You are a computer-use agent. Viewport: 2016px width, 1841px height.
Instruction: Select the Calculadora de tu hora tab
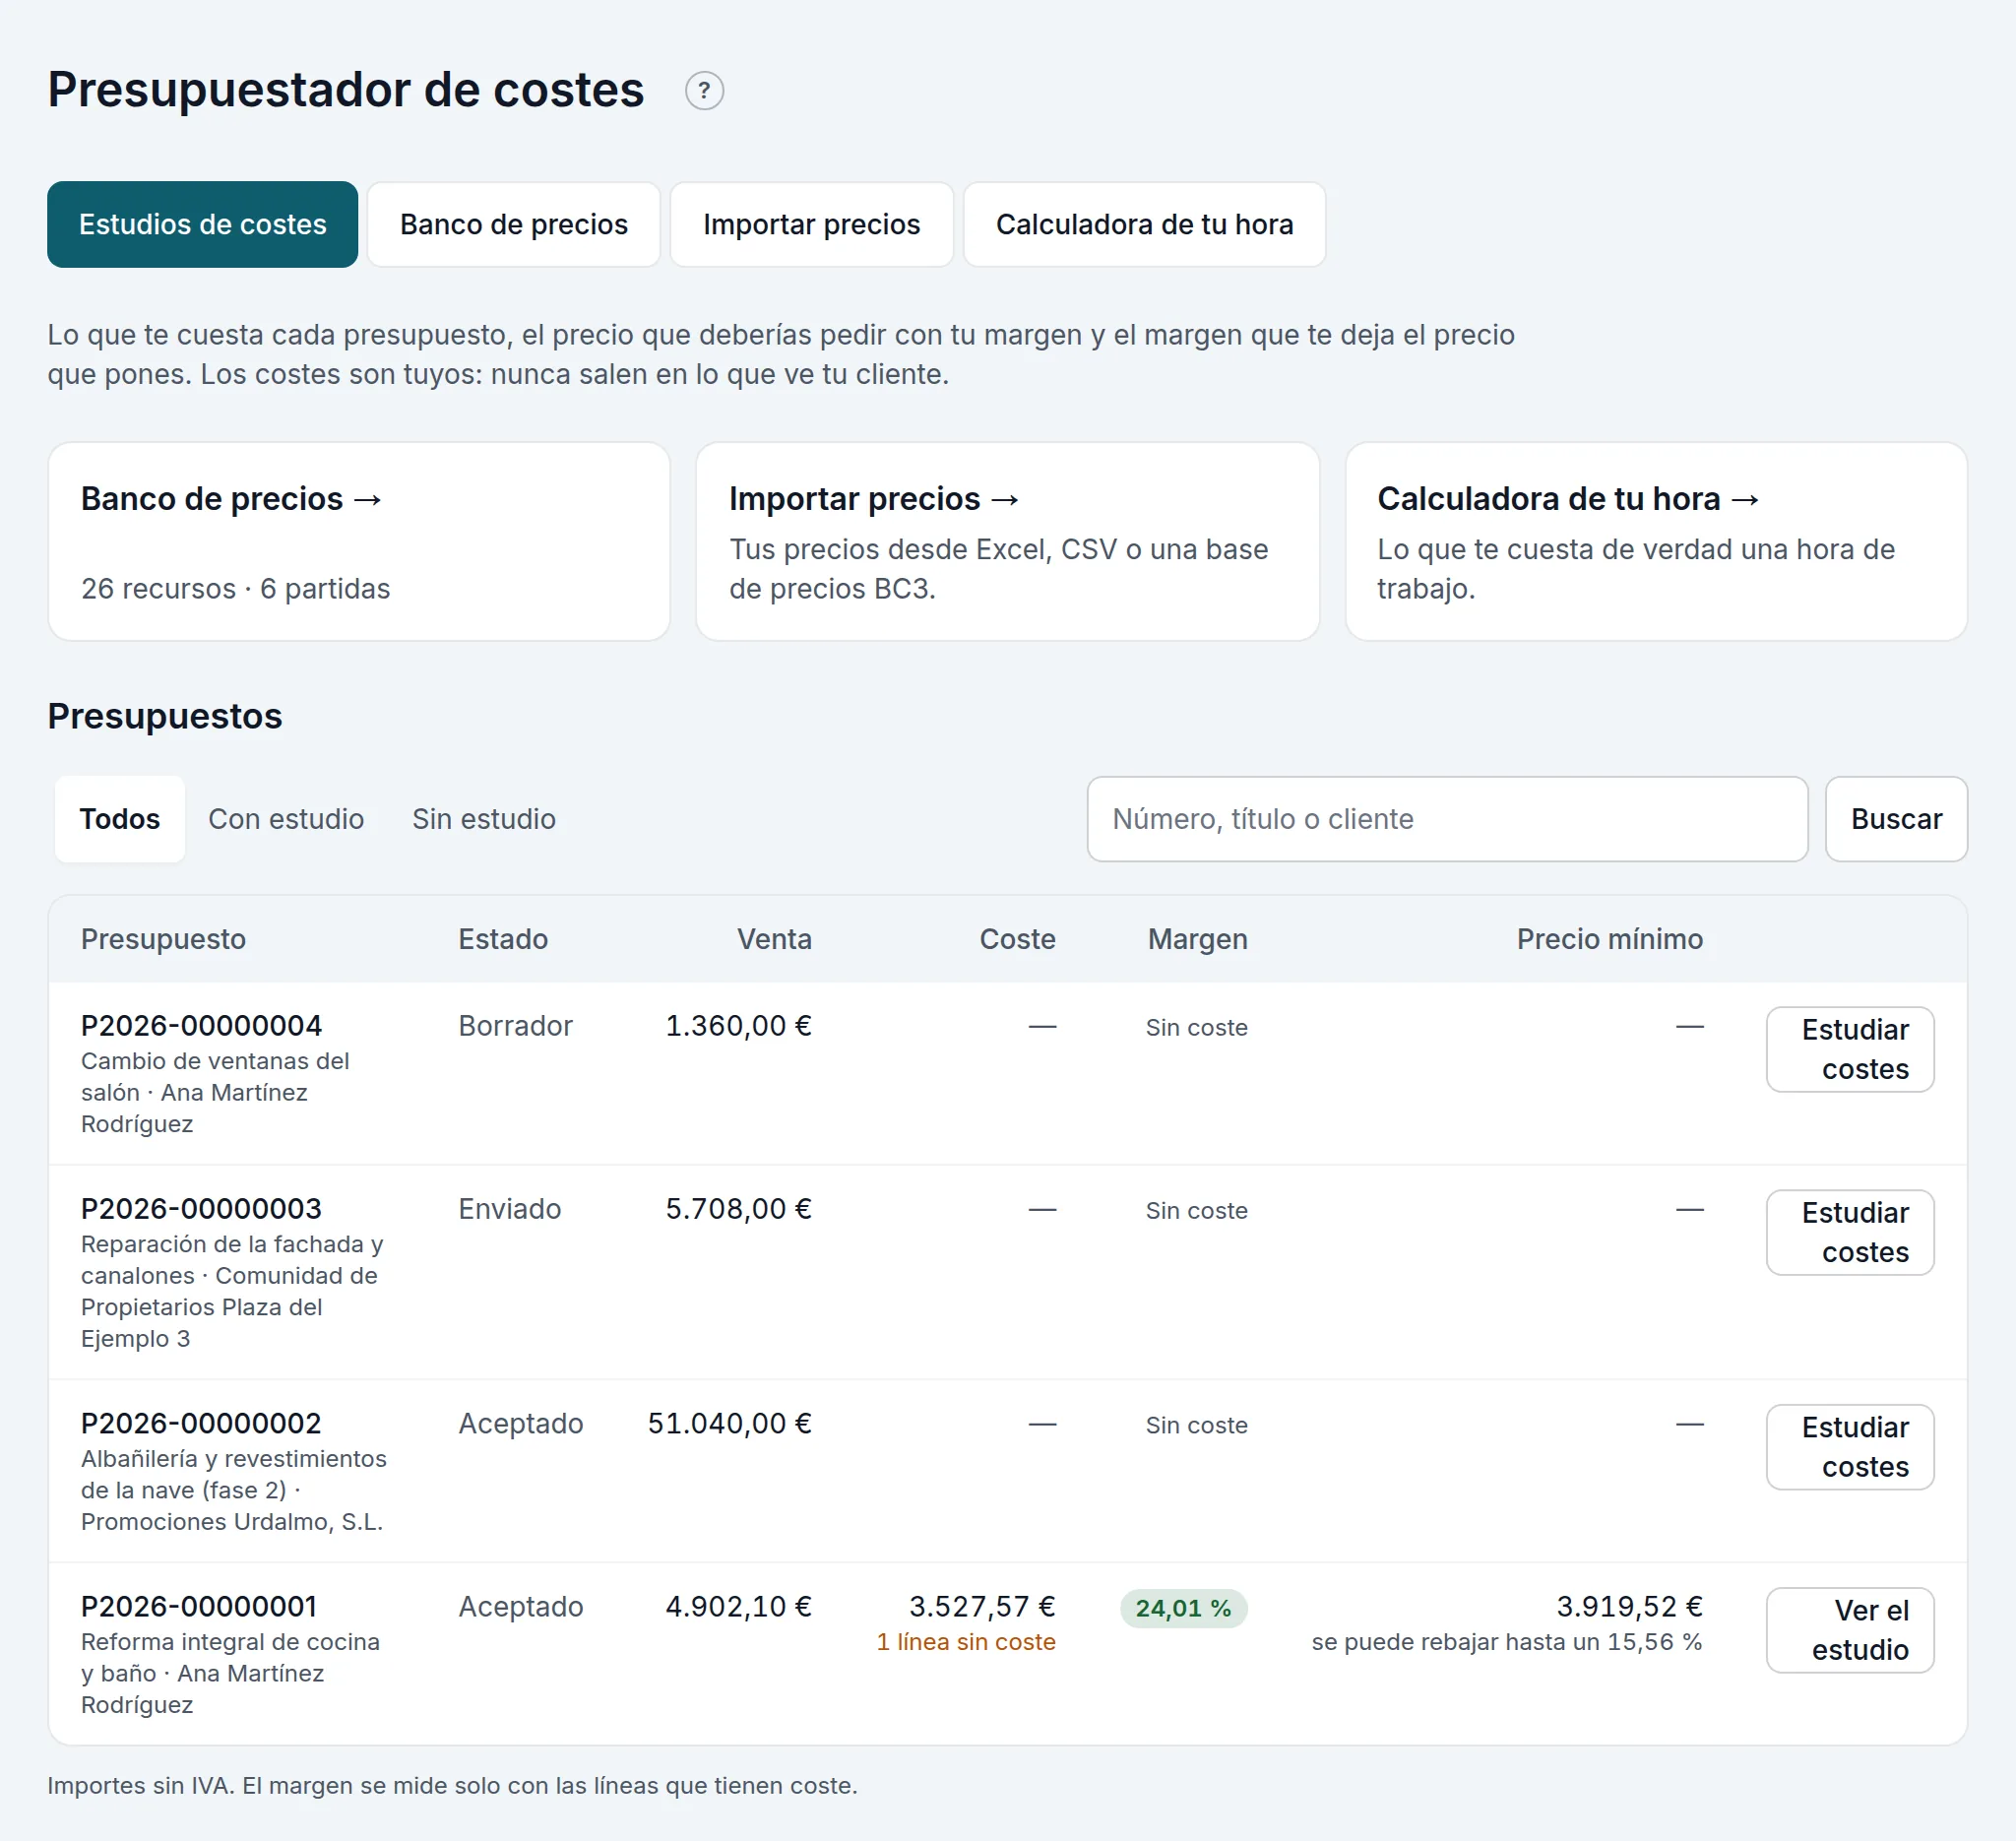(1144, 224)
